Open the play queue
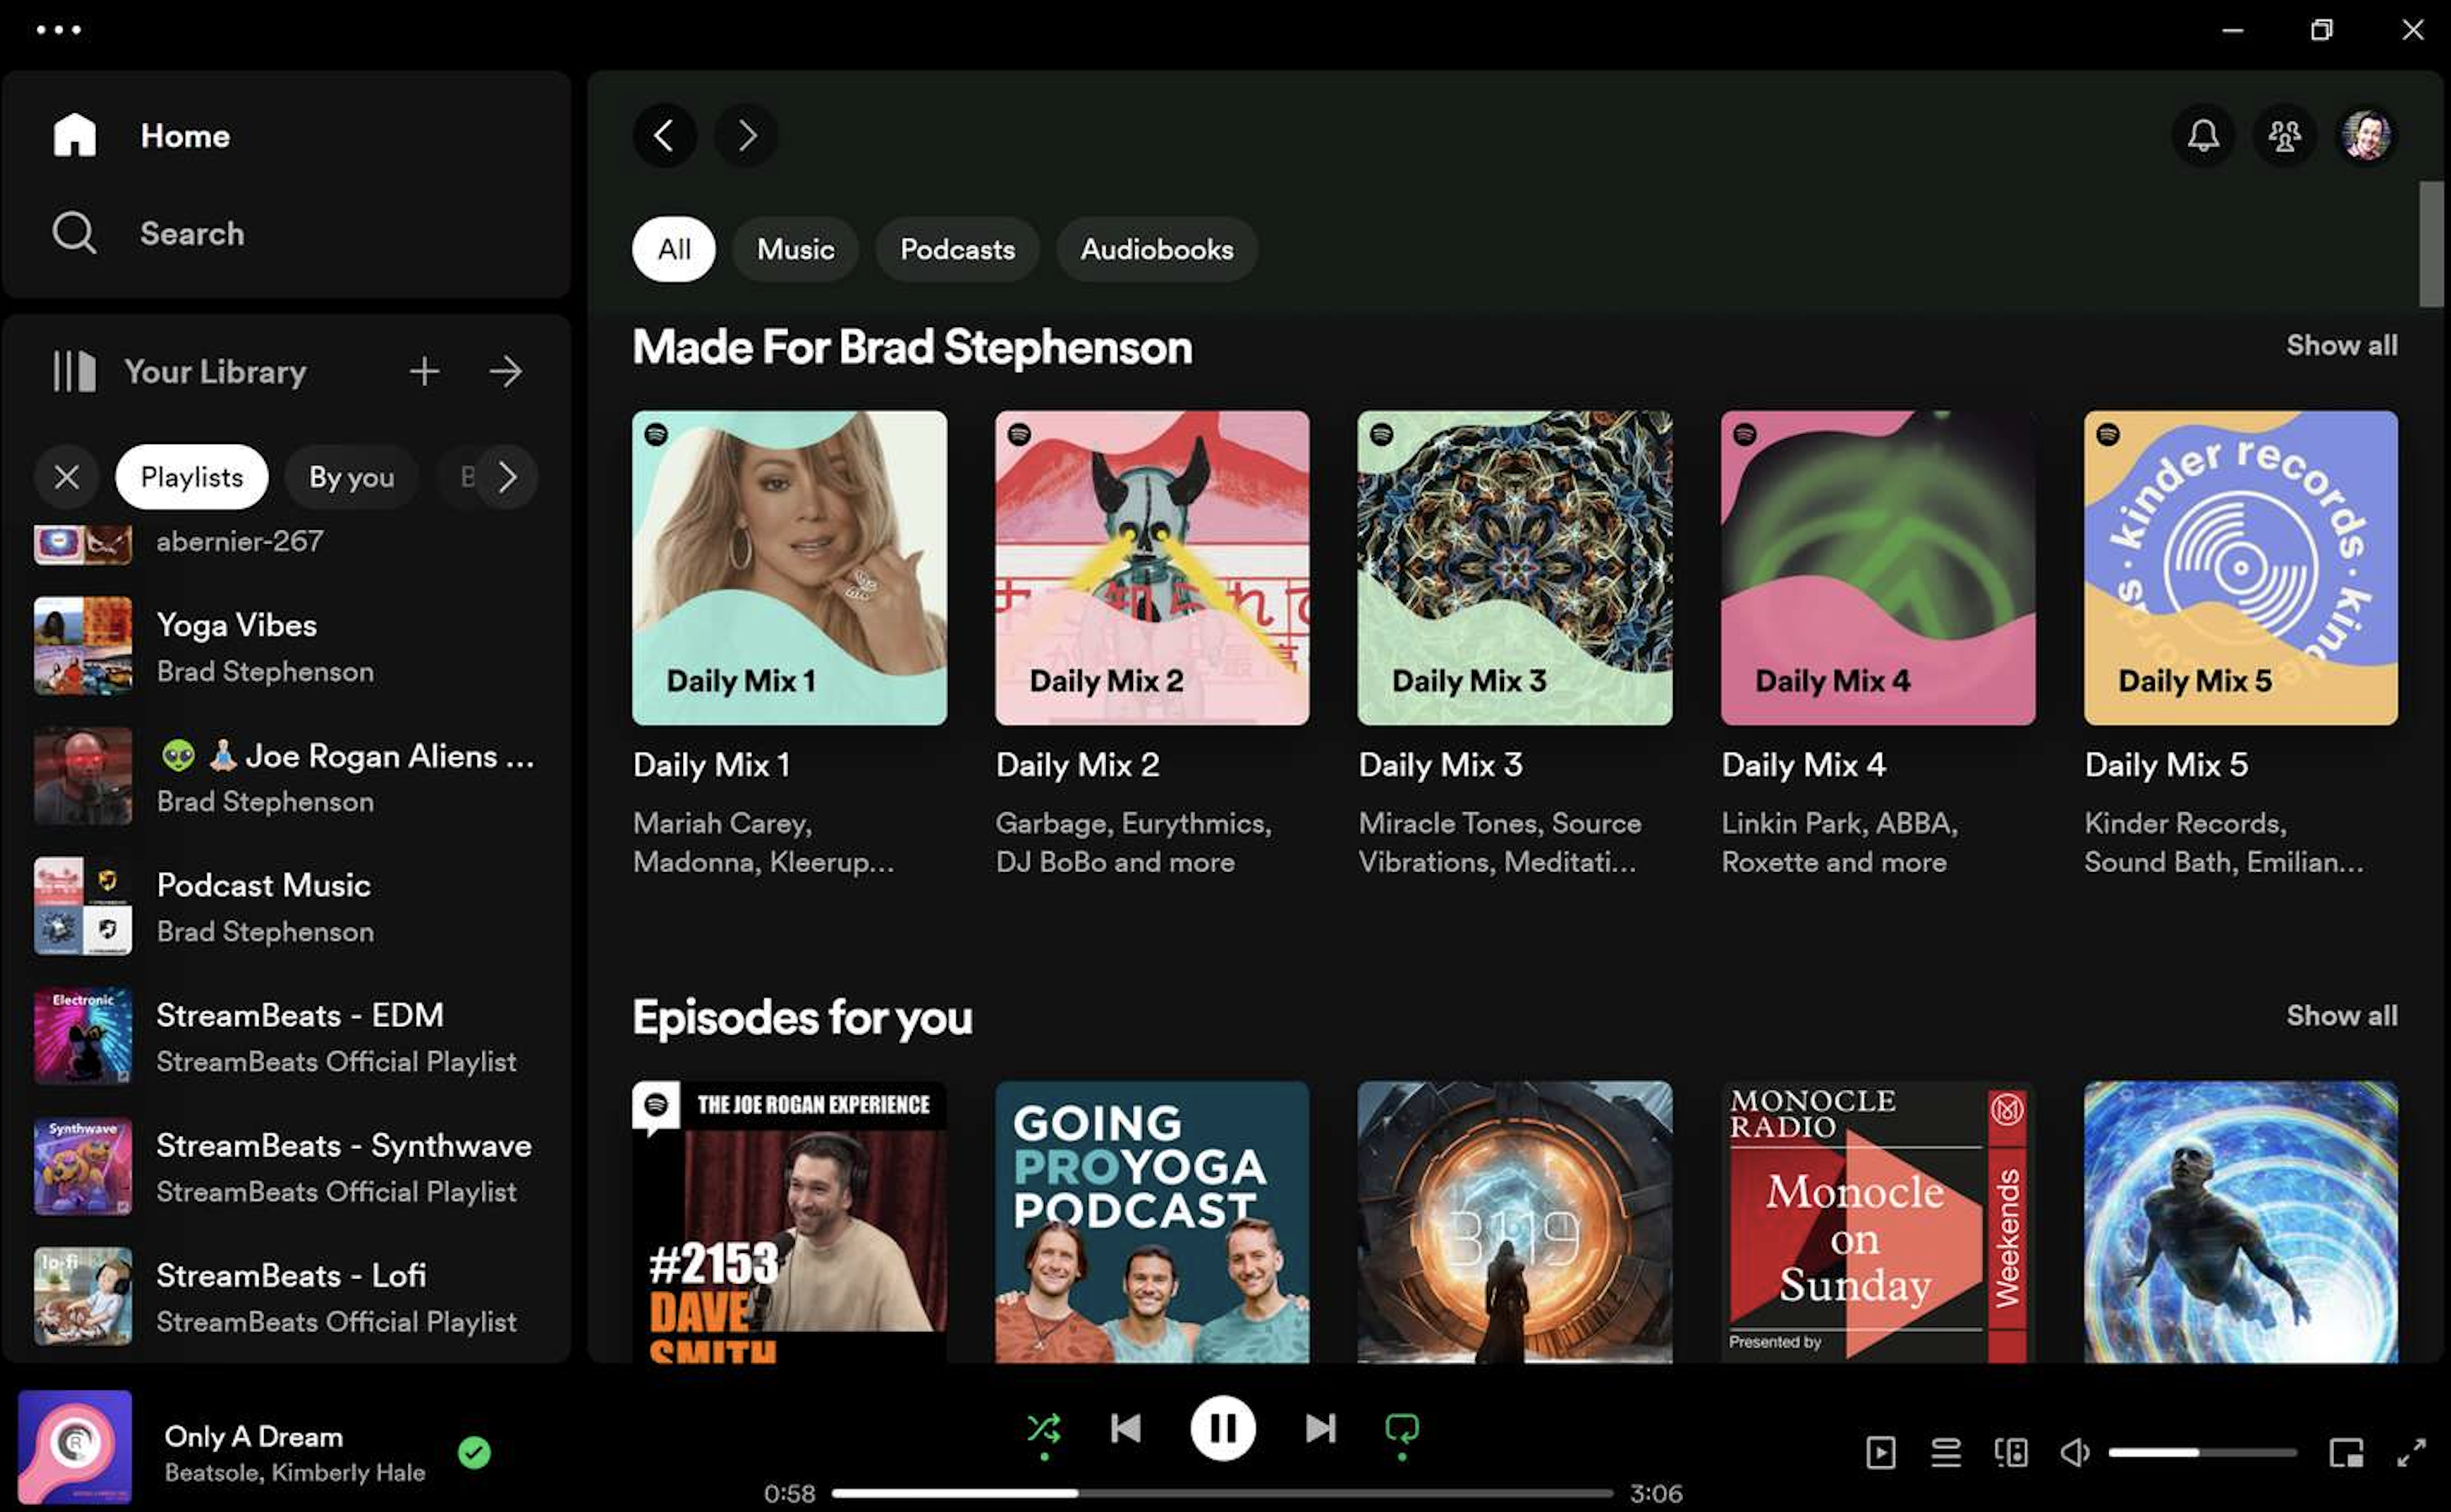 1946,1453
